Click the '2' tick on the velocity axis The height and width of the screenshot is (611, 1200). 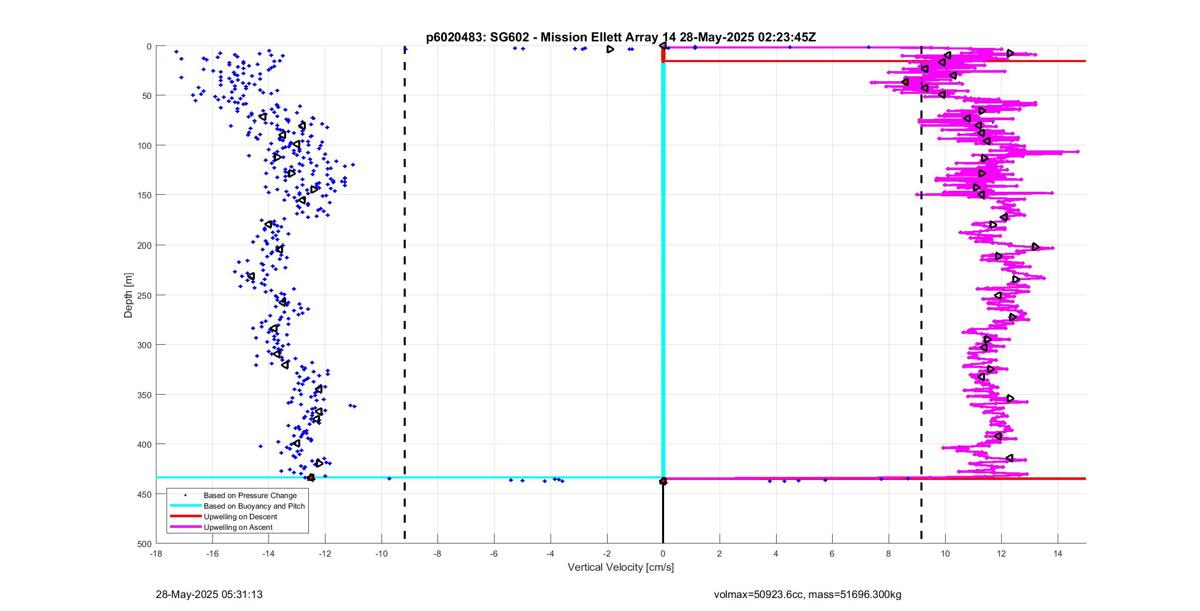pyautogui.click(x=719, y=552)
